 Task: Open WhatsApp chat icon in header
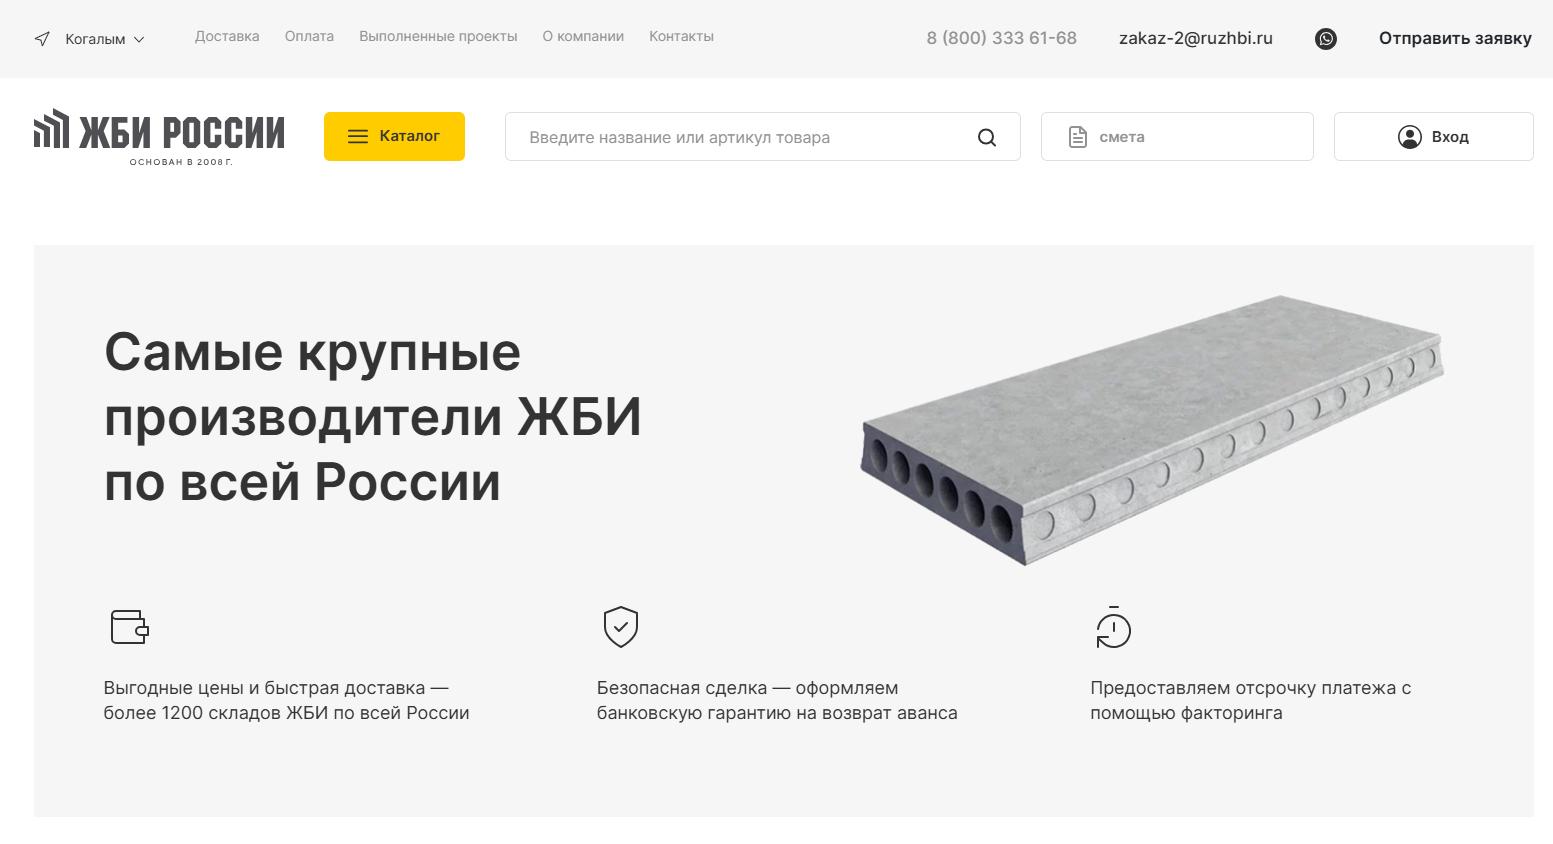[1326, 39]
